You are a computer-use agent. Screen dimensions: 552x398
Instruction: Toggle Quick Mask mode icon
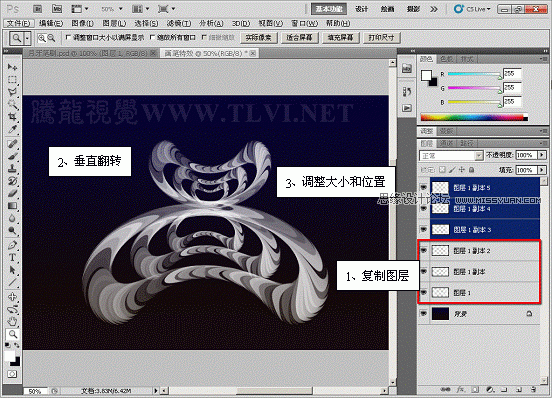pos(12,374)
